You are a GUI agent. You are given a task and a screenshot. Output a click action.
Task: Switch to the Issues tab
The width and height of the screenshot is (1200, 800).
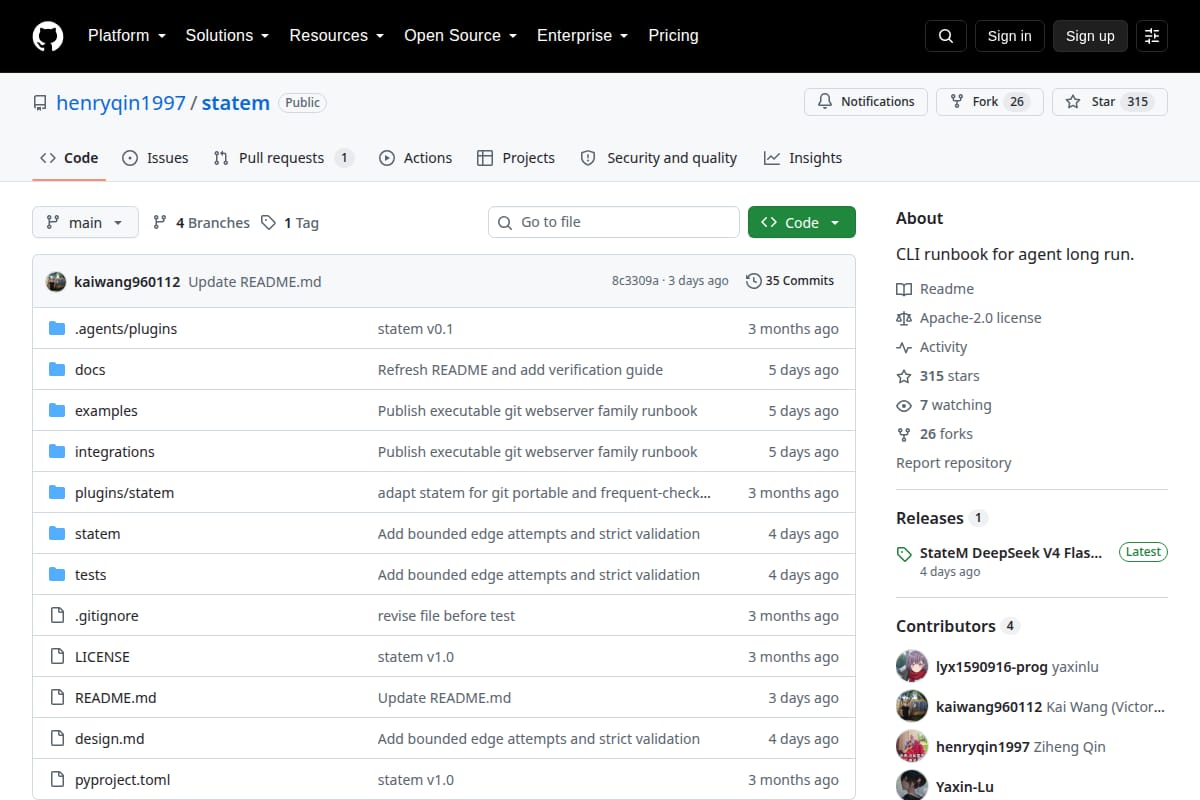[x=155, y=158]
